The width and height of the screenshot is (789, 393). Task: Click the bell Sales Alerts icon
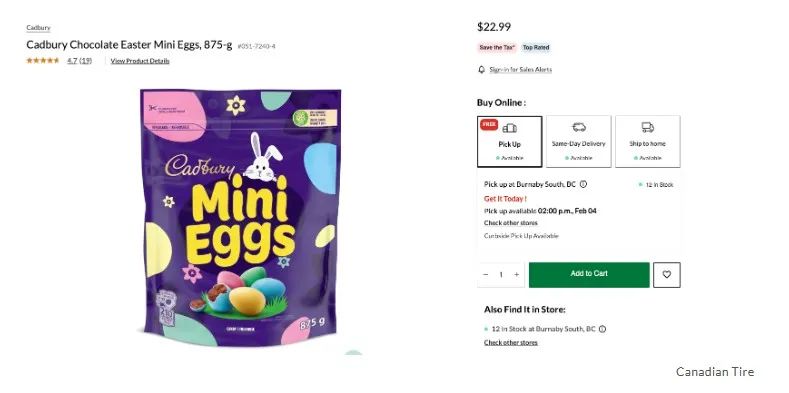pyautogui.click(x=482, y=69)
